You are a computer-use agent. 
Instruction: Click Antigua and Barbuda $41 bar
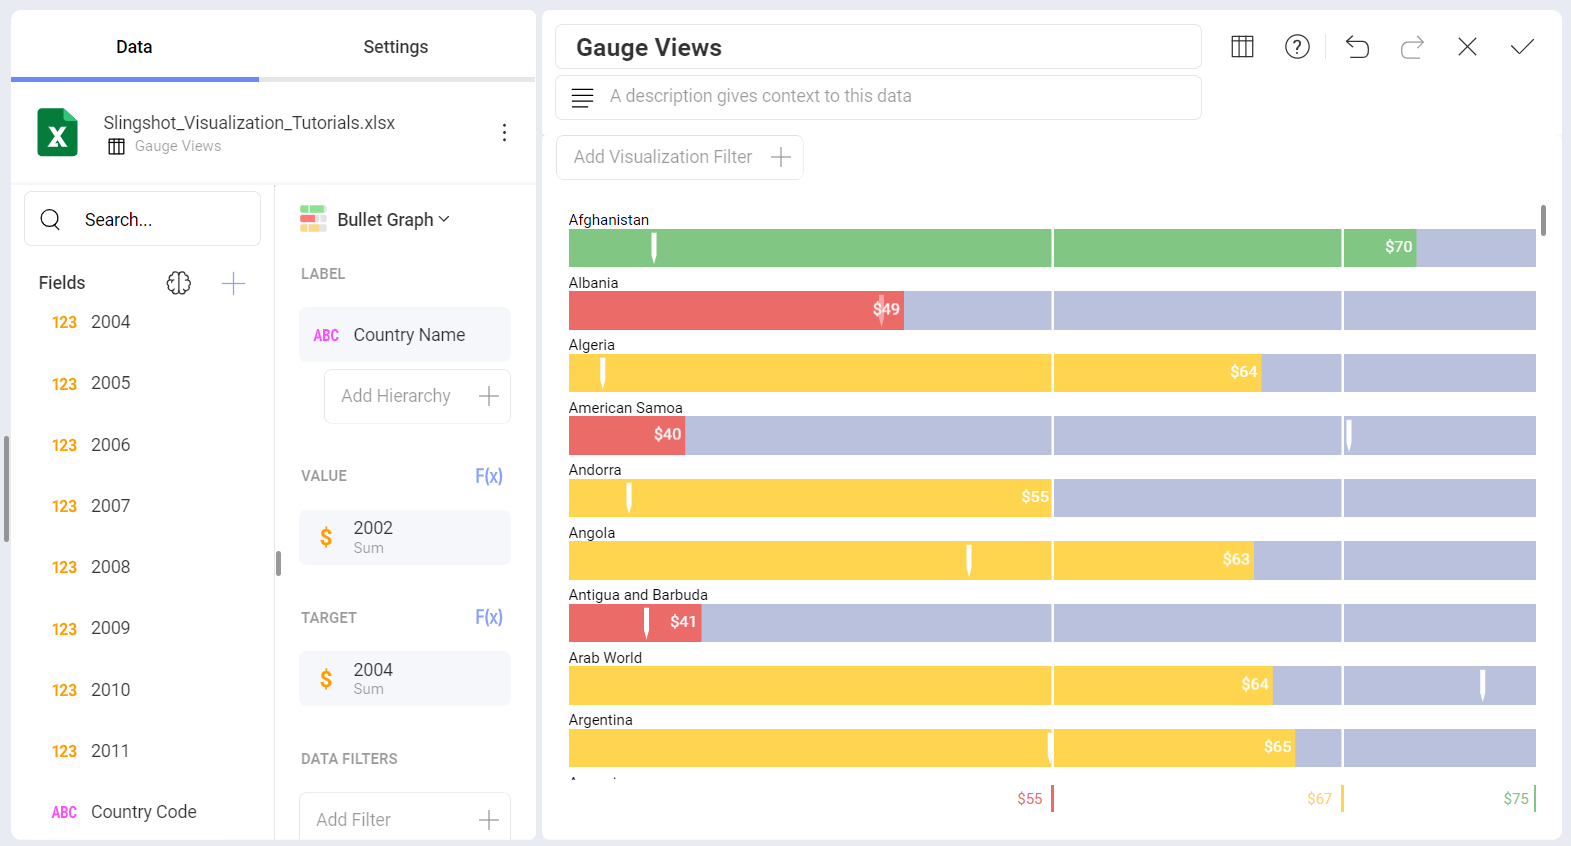pos(635,623)
